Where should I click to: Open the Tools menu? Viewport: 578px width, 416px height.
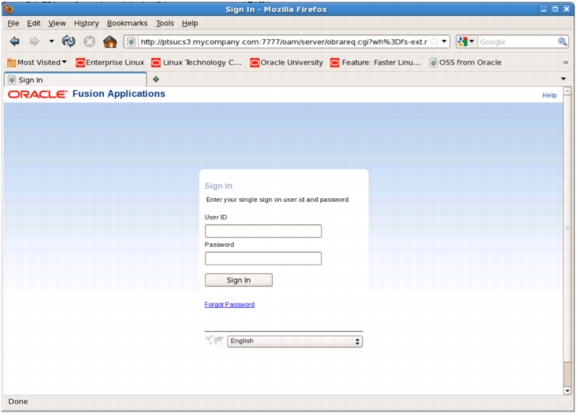164,23
